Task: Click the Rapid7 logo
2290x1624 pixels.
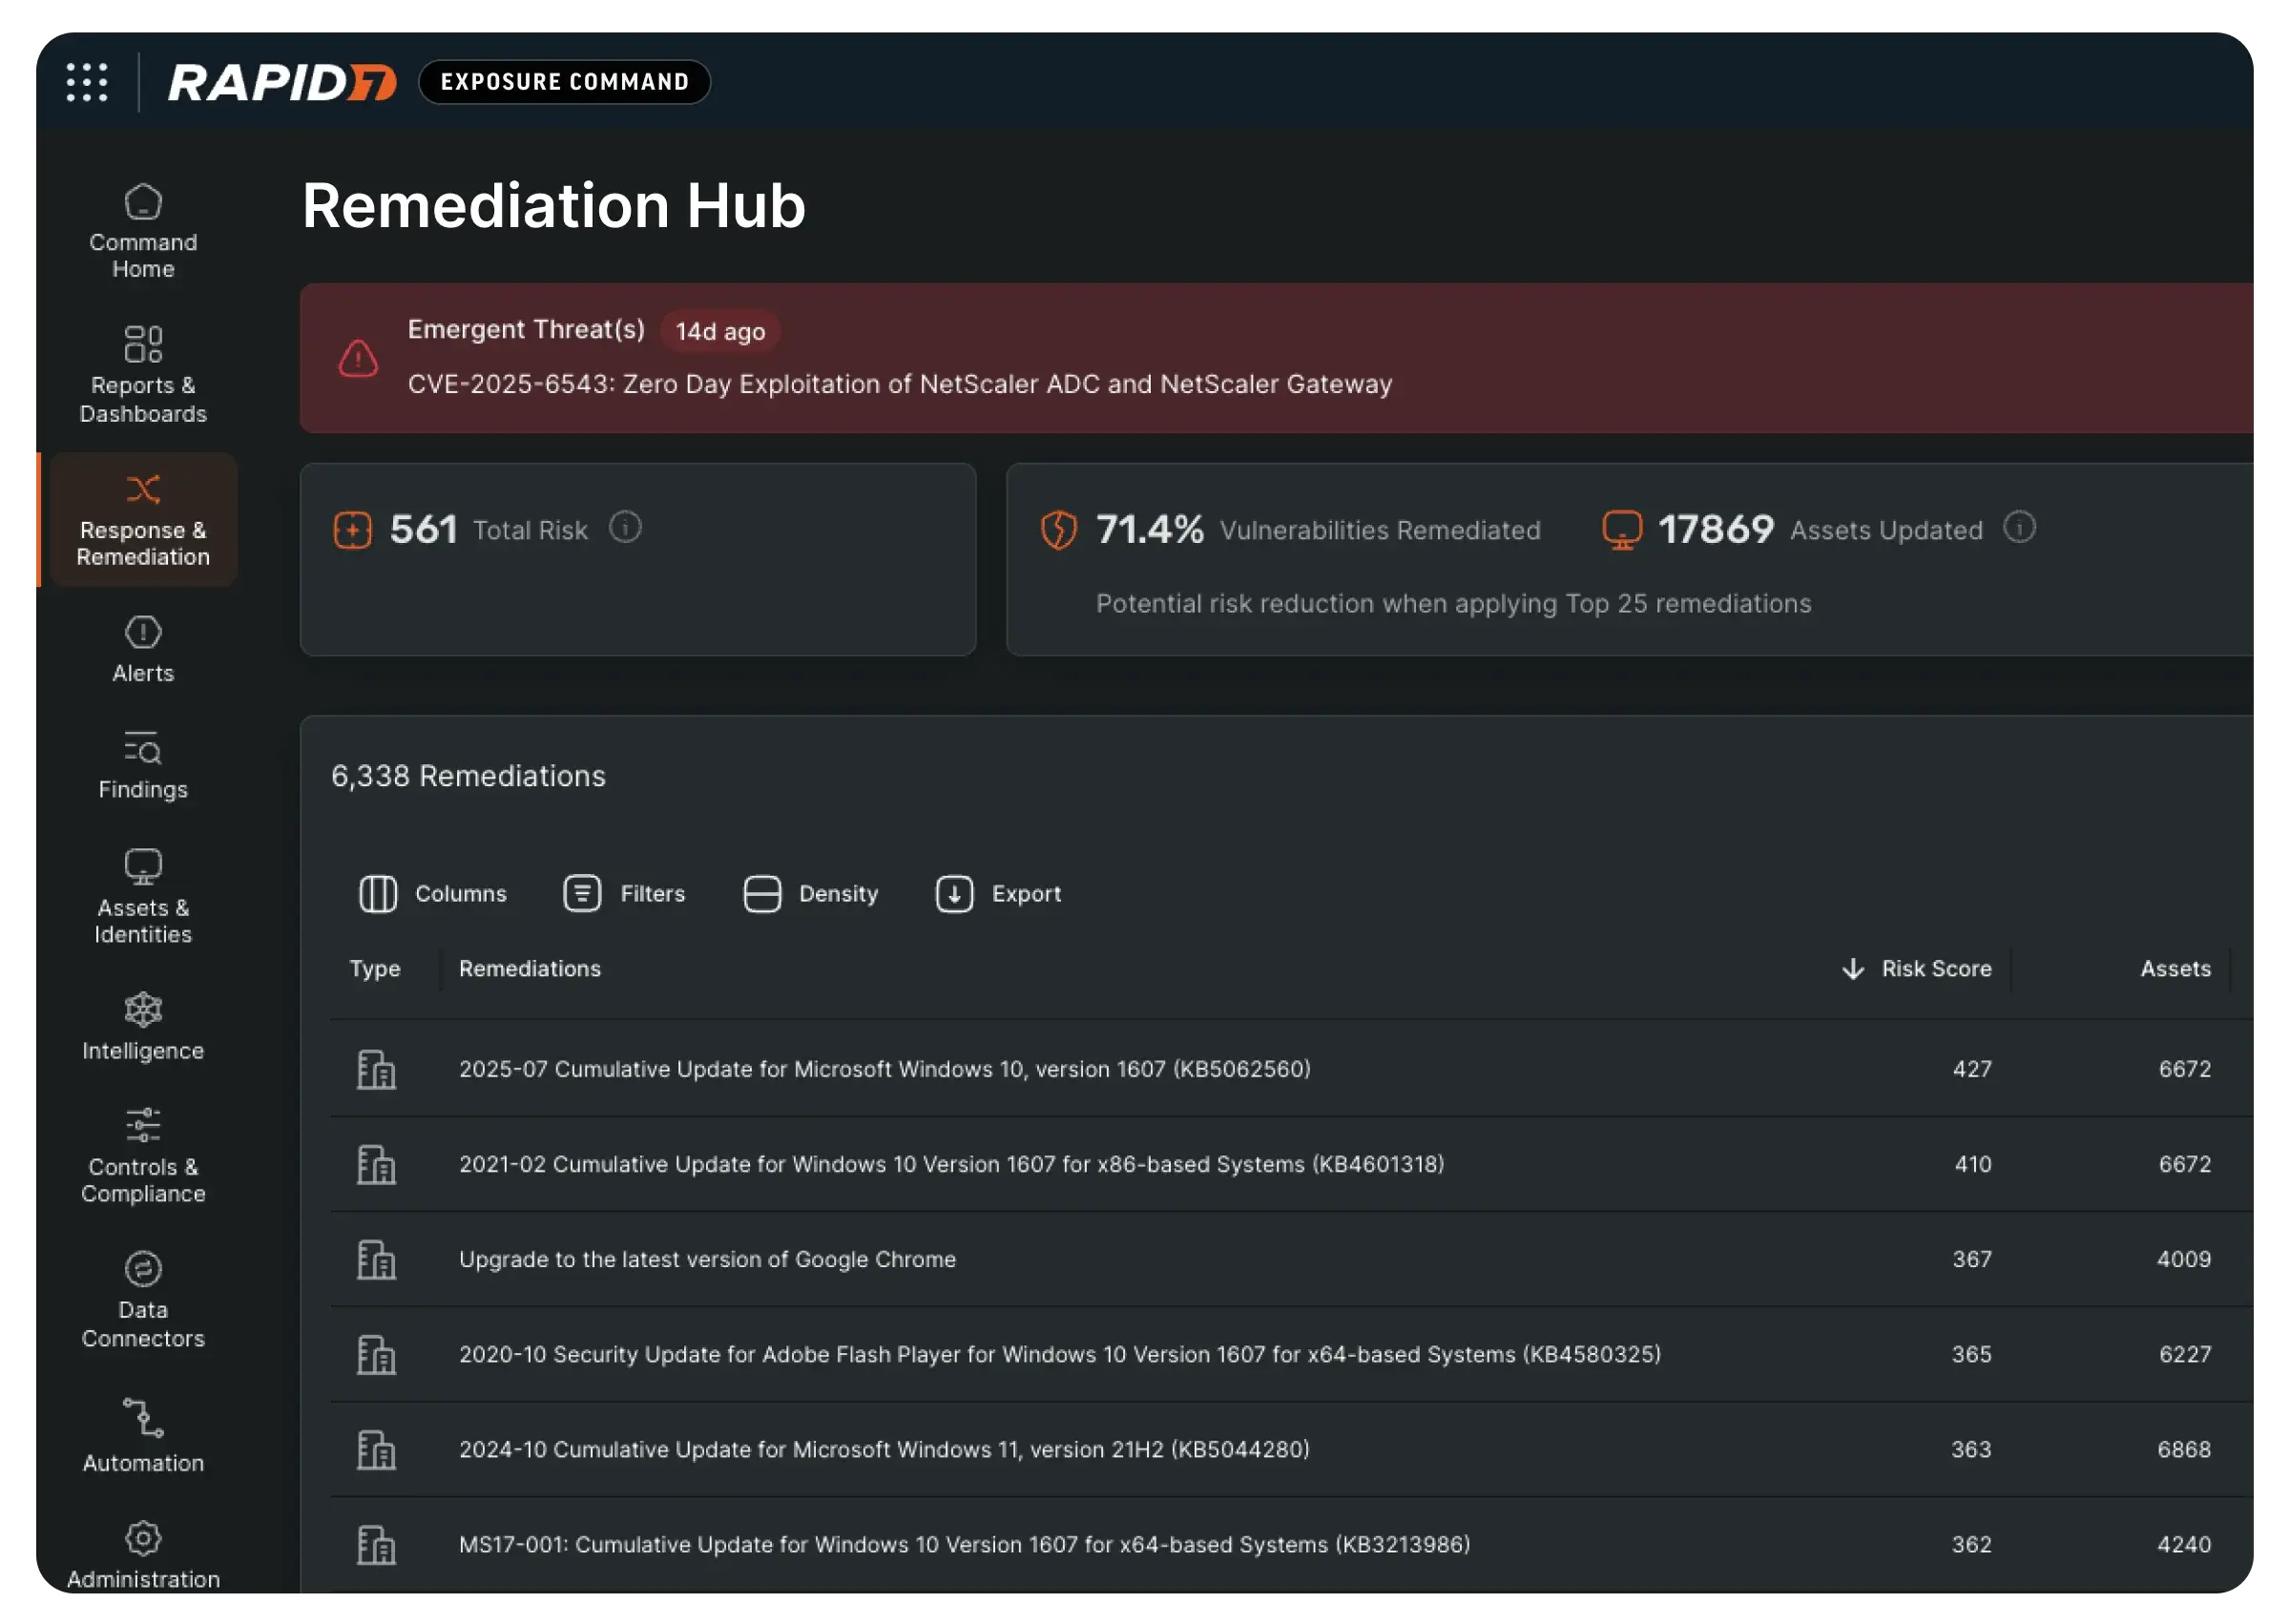Action: coord(282,82)
